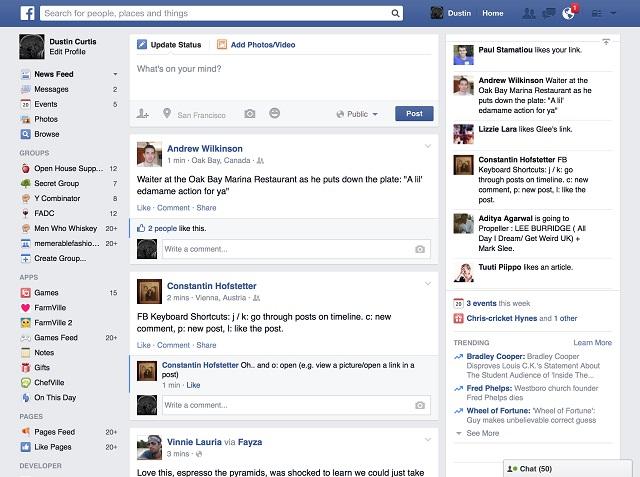
Task: Like Andrew Wilkinson's post
Action: [144, 208]
